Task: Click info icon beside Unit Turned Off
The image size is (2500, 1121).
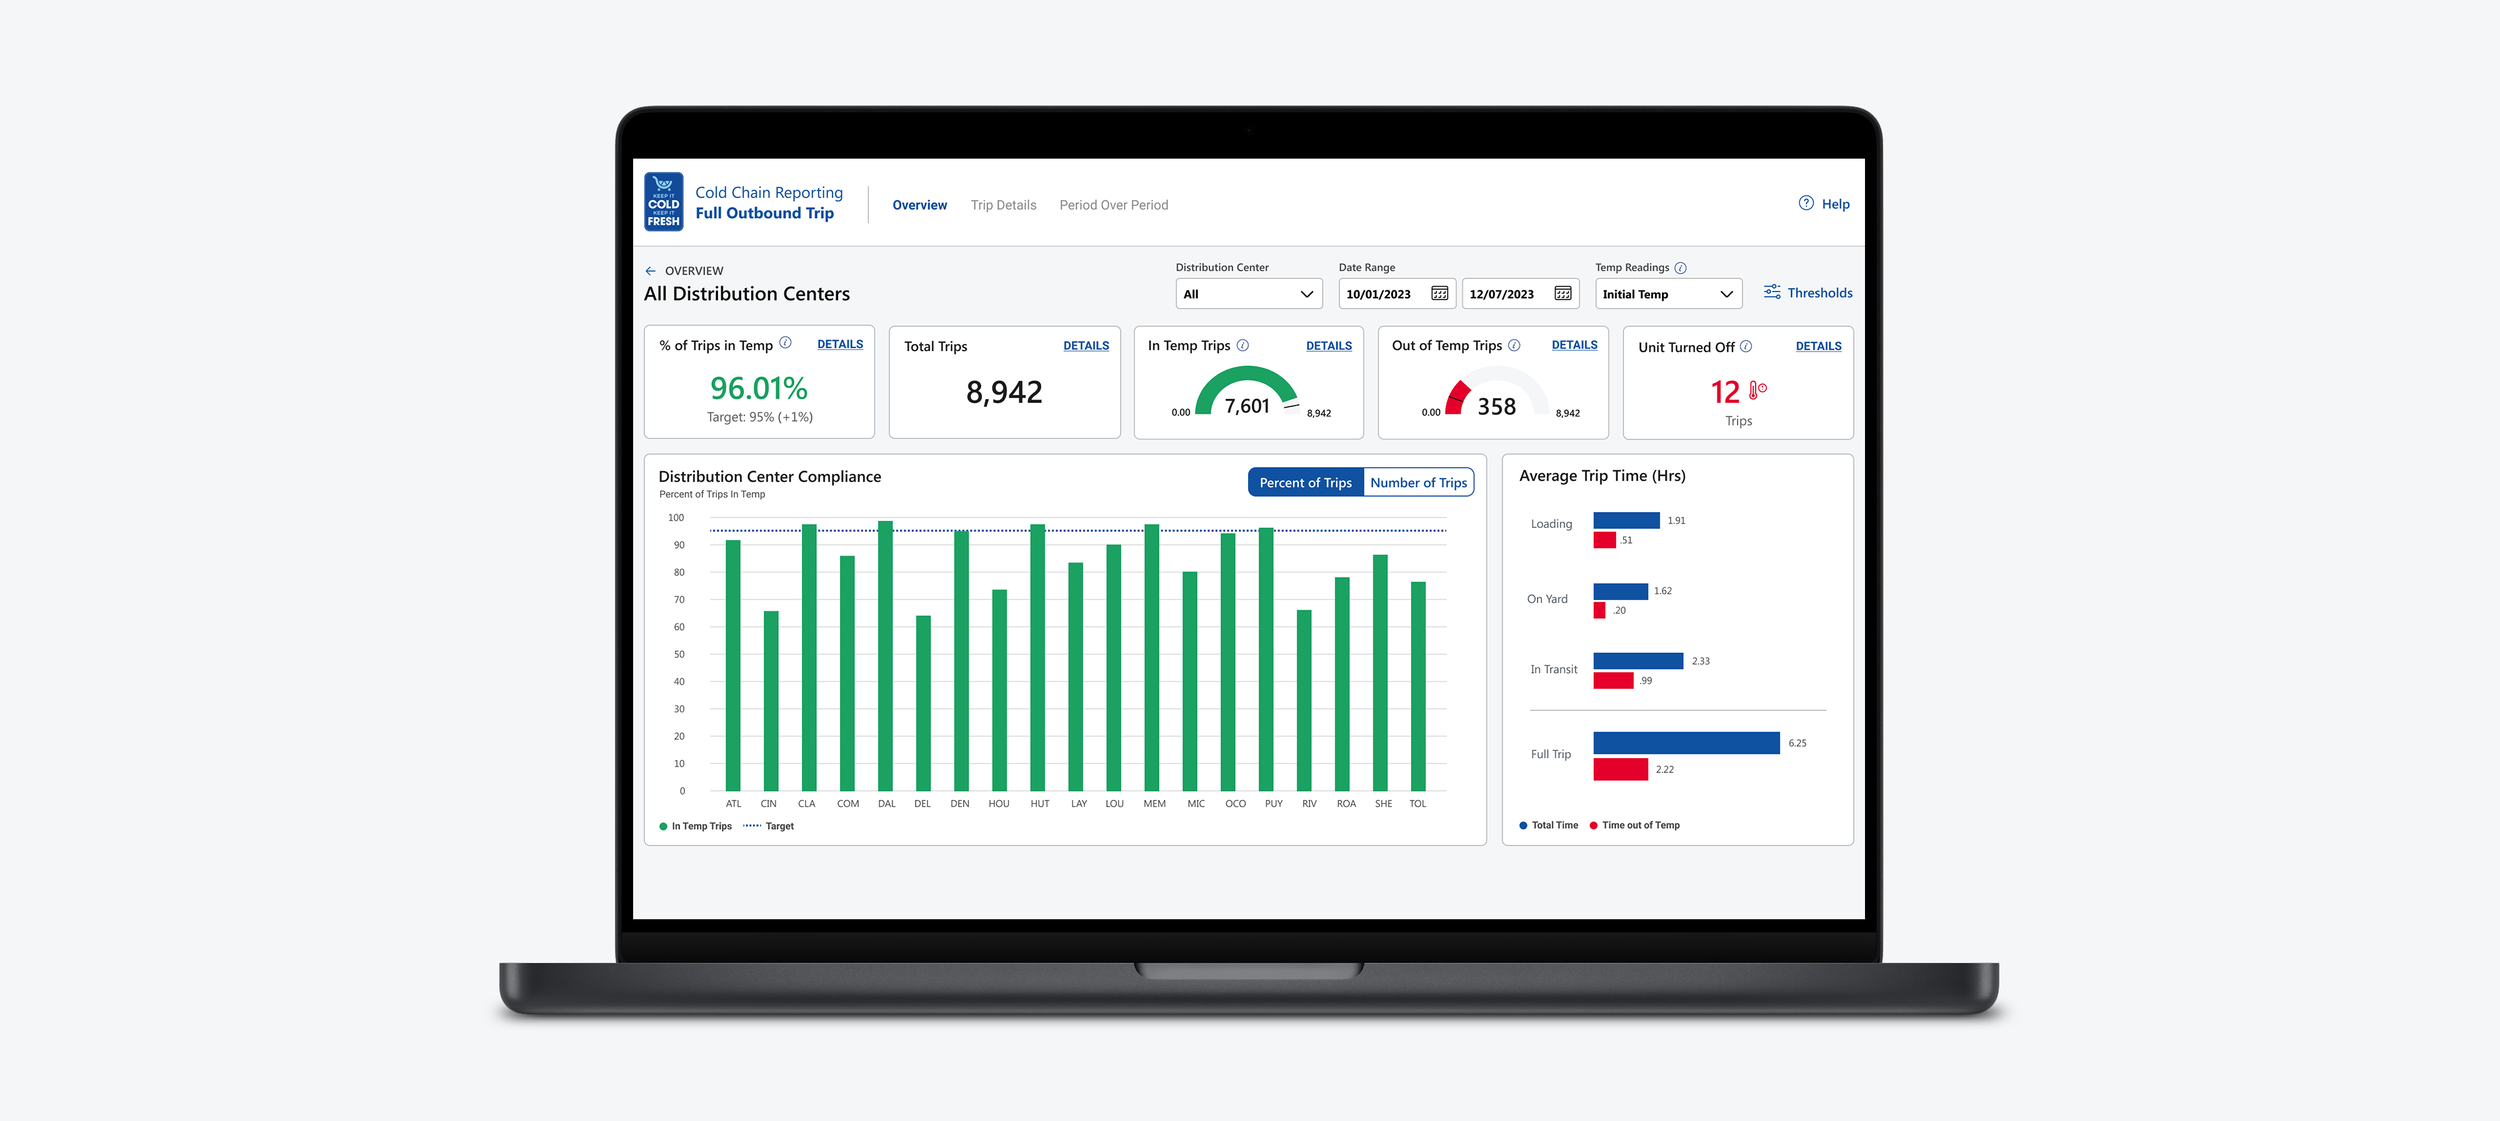Action: point(1745,346)
